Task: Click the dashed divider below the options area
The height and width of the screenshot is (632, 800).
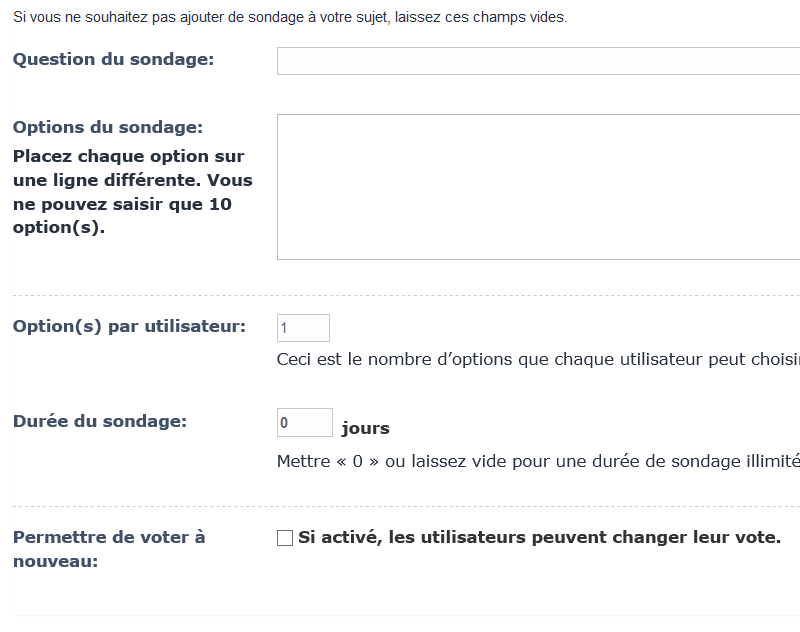Action: (400, 296)
